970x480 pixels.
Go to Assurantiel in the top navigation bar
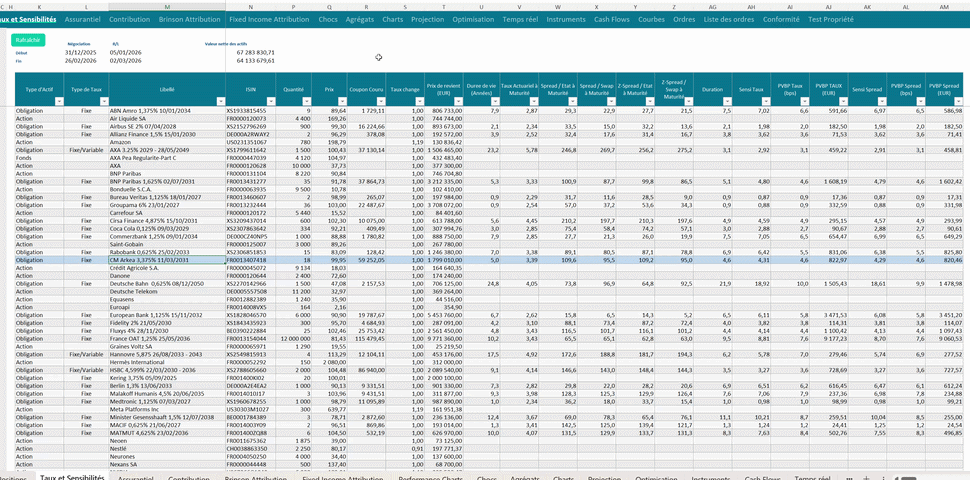[82, 19]
